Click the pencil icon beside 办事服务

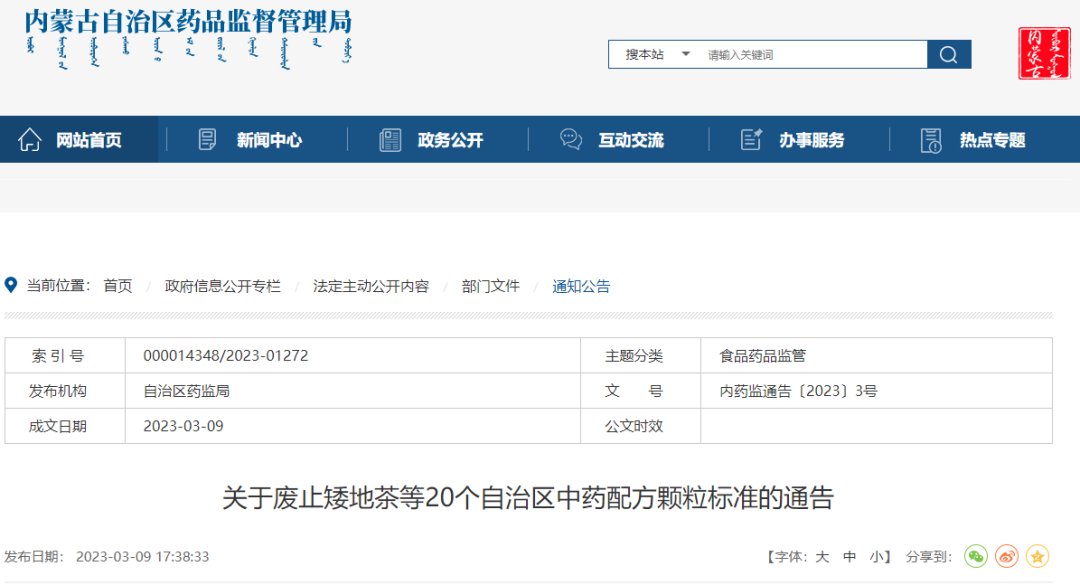752,140
